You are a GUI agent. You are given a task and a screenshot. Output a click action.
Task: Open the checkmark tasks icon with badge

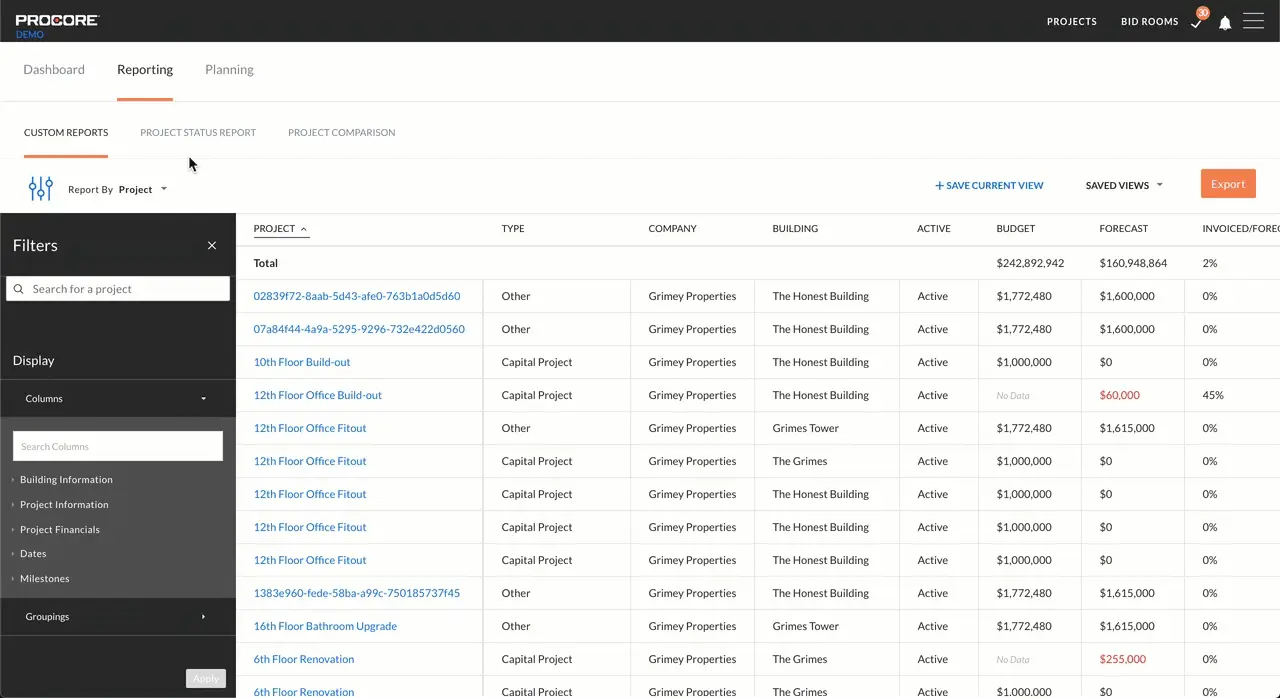point(1197,21)
